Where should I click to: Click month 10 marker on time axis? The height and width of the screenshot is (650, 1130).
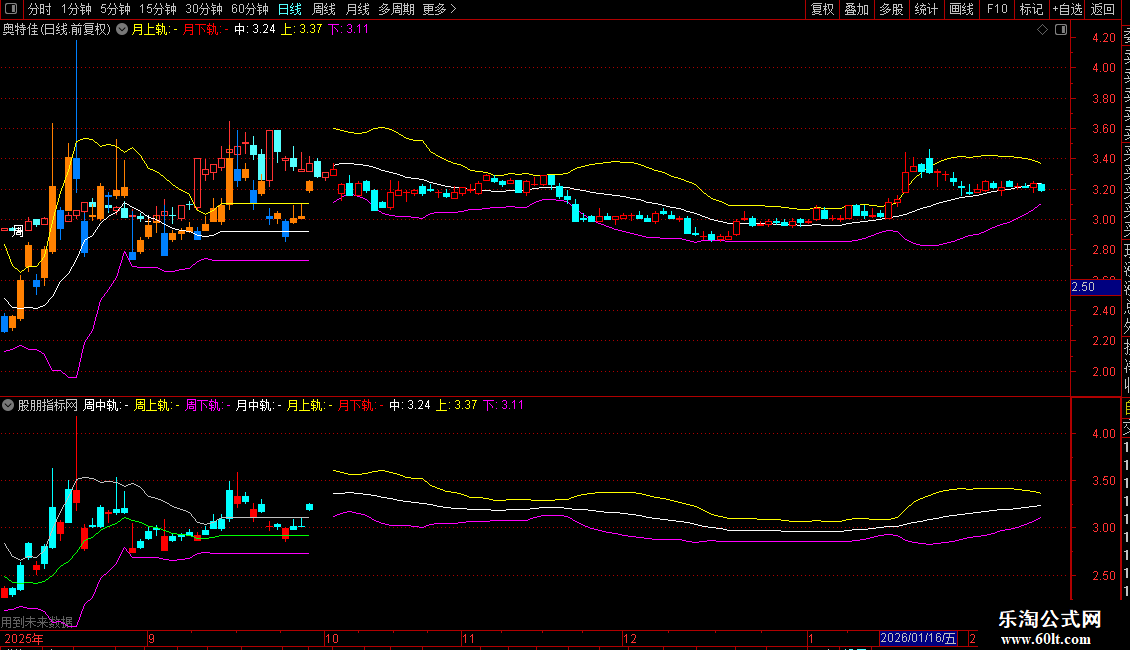332,638
